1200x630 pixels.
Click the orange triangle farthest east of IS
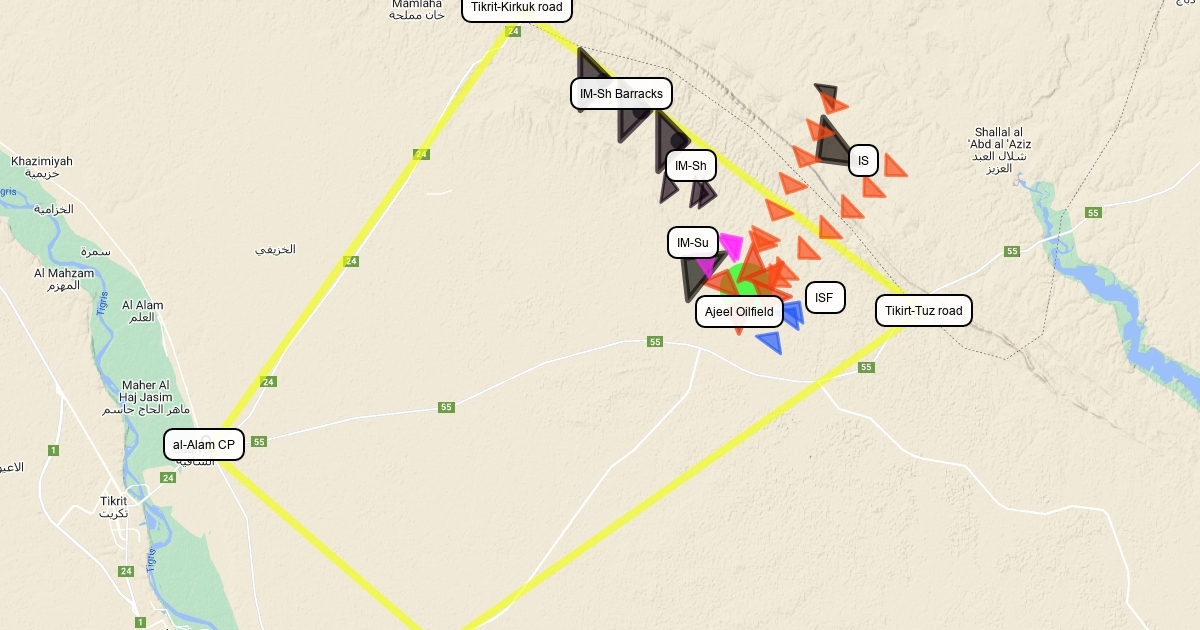click(895, 166)
